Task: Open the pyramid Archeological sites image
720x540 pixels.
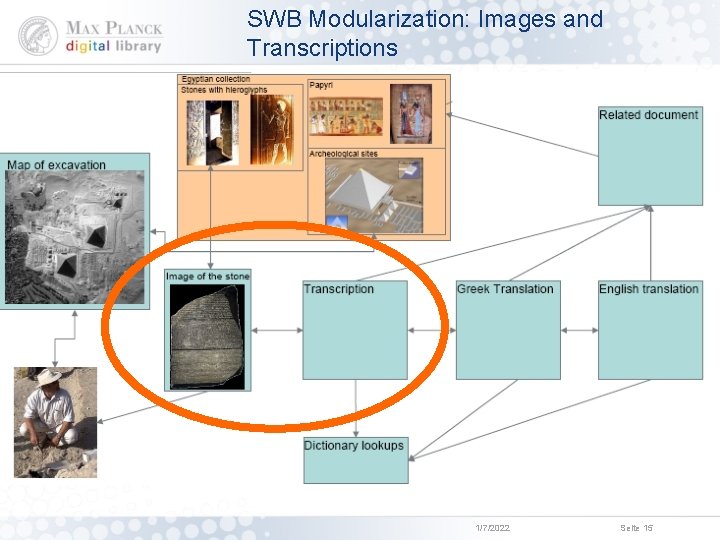Action: pos(374,195)
